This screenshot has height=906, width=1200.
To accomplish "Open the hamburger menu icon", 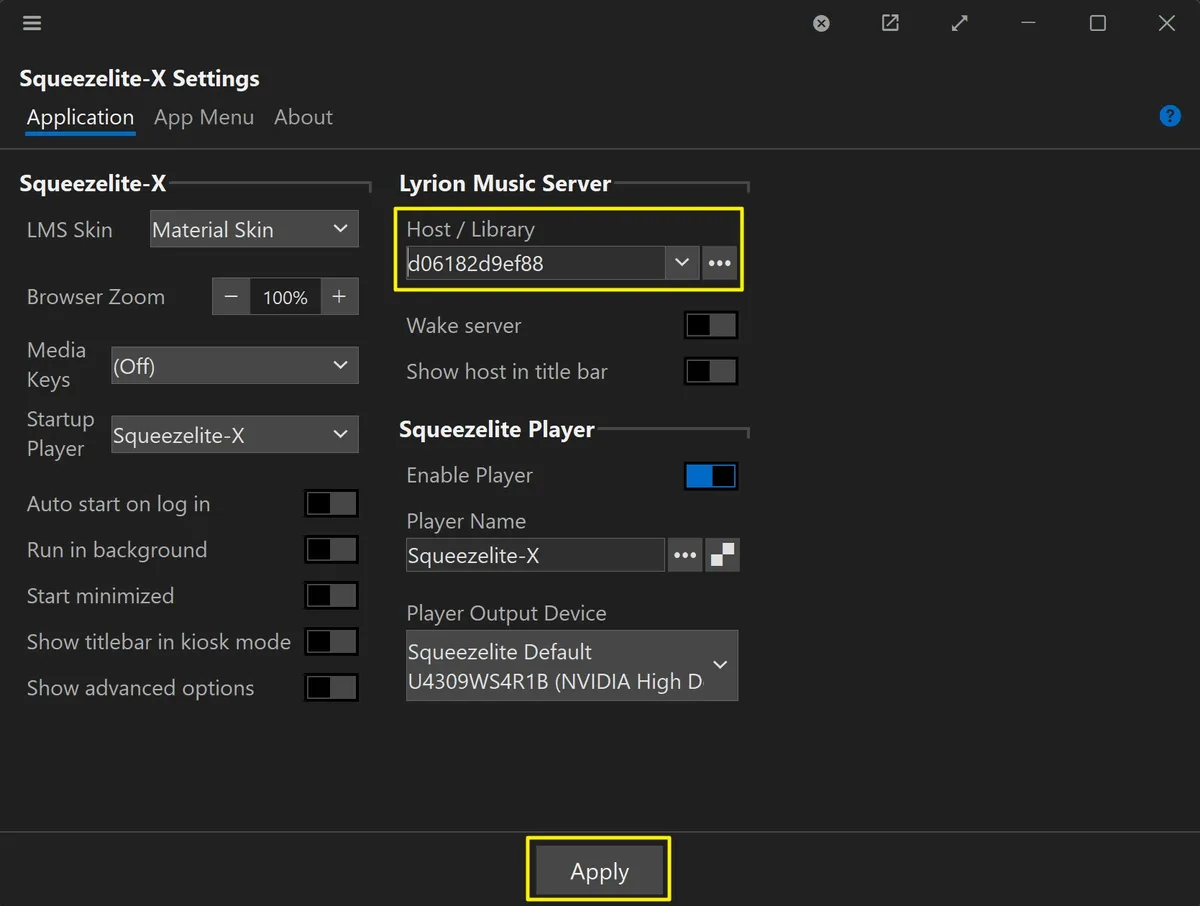I will click(32, 23).
